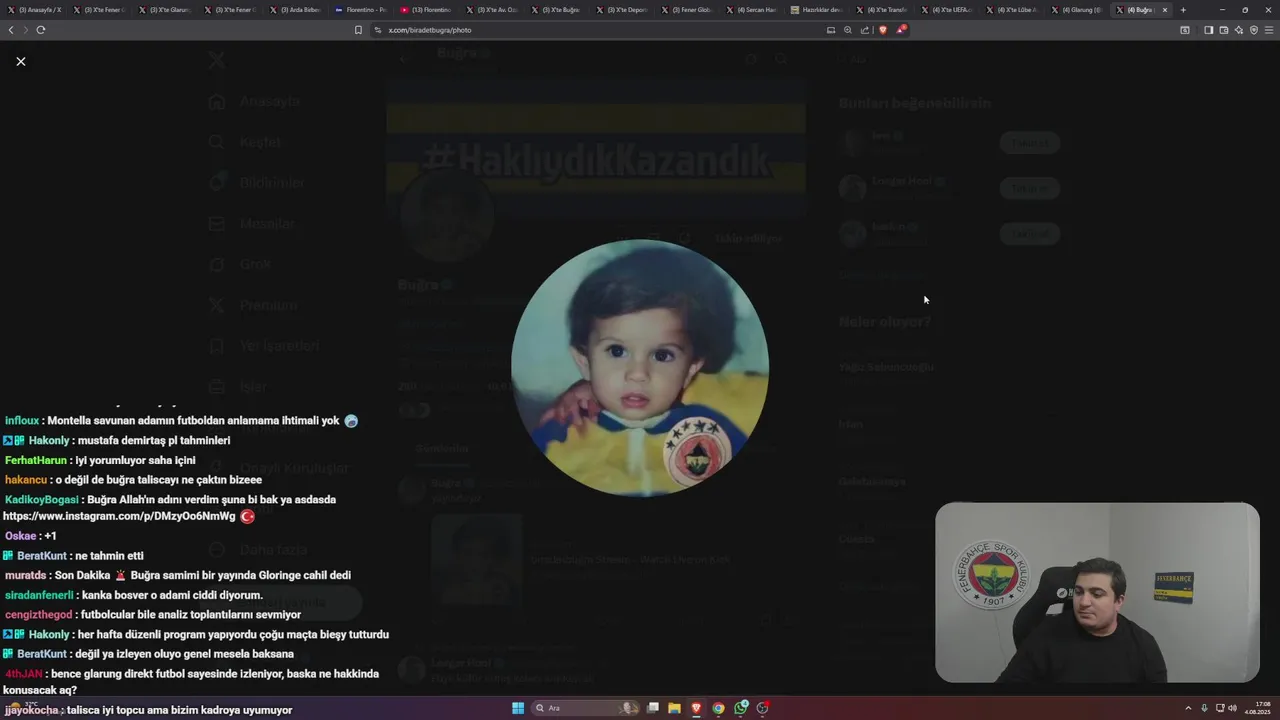
Task: Close the enlarged profile photo overlay
Action: point(20,61)
